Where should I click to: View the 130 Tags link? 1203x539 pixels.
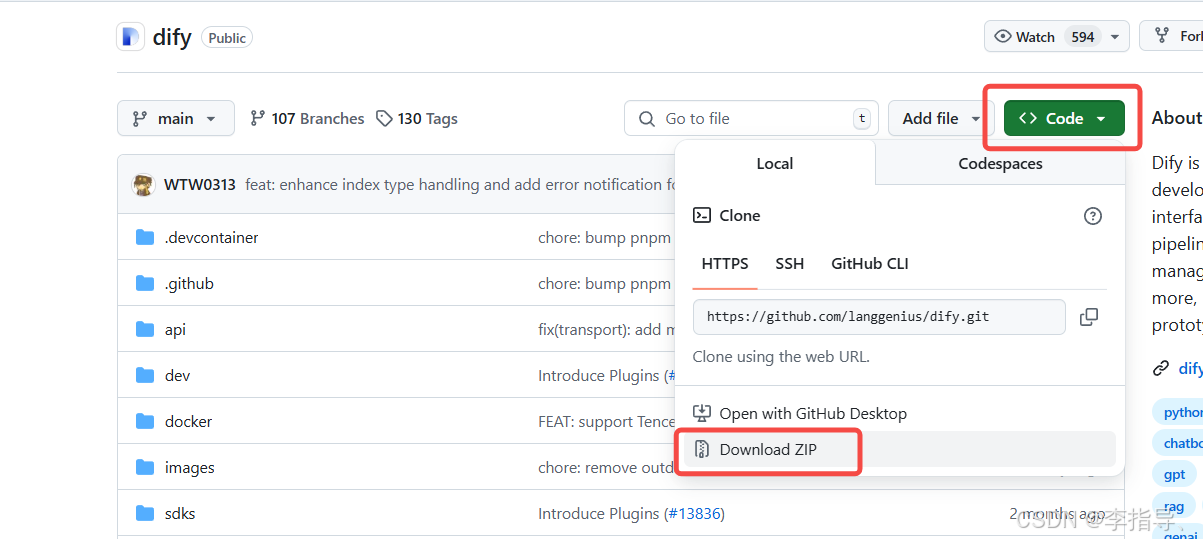click(x=417, y=118)
